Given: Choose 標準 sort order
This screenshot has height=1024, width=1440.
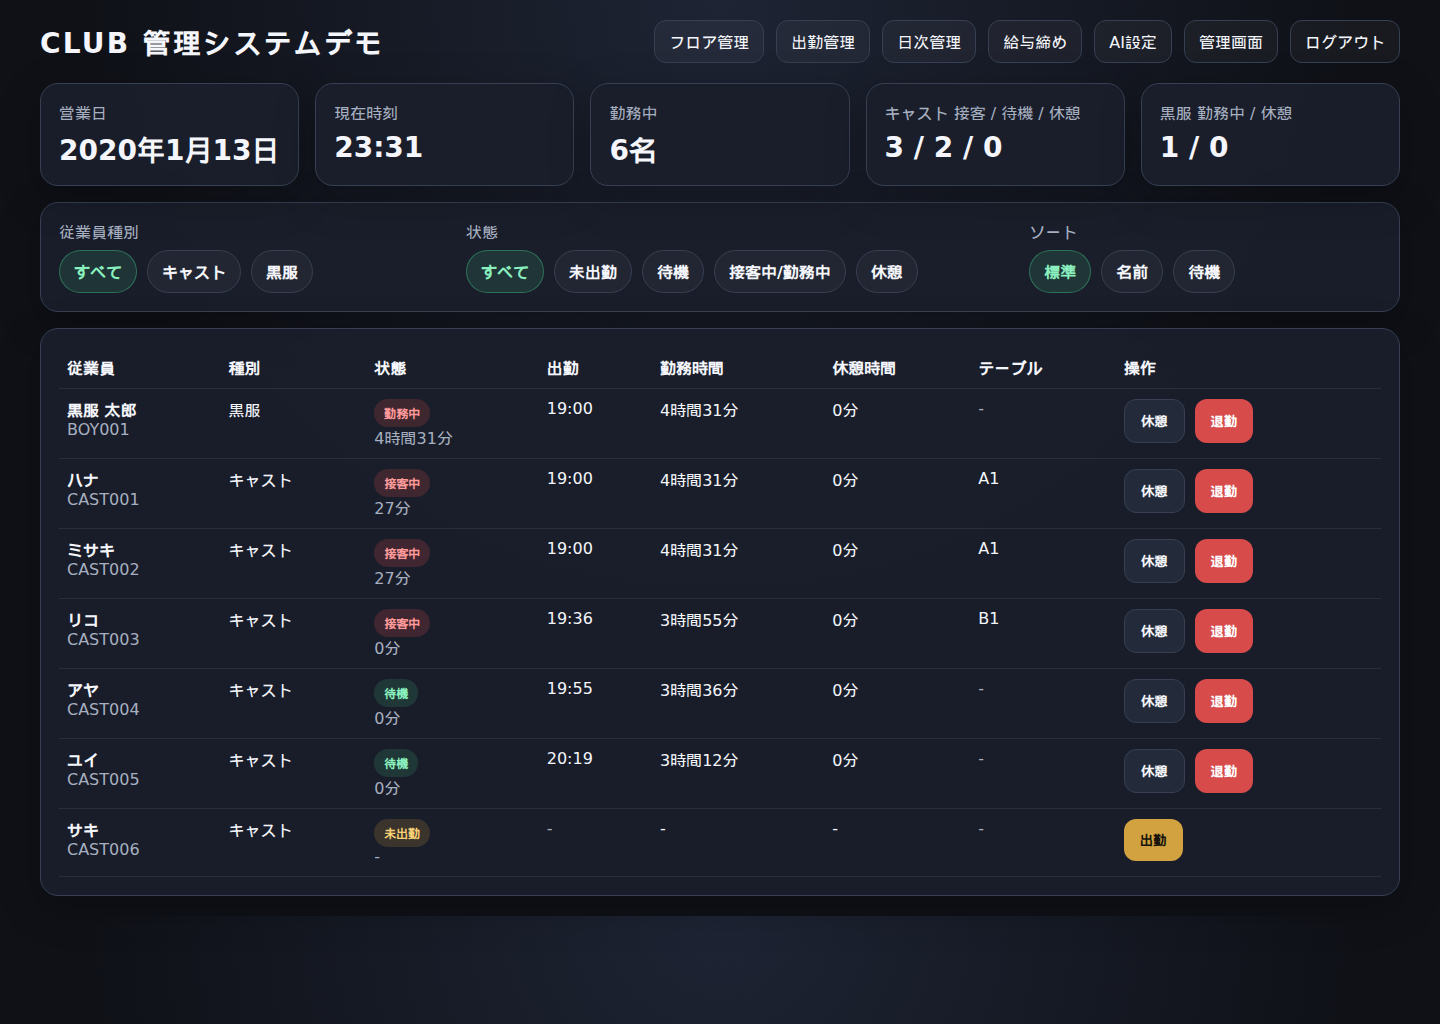Looking at the screenshot, I should [x=1060, y=272].
